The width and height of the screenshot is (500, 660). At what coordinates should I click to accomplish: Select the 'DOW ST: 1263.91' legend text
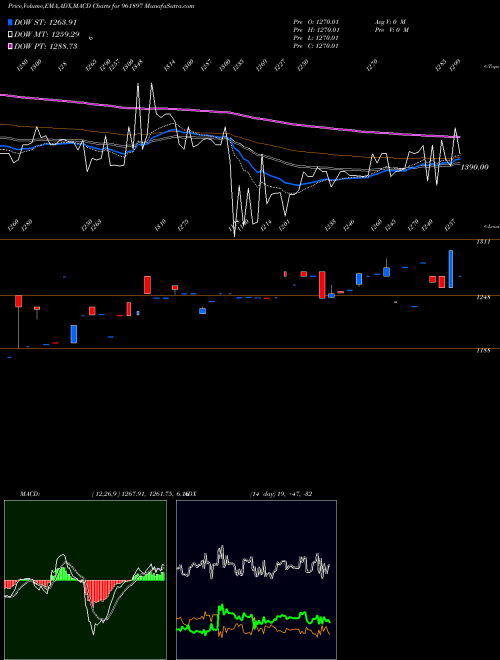coord(45,22)
